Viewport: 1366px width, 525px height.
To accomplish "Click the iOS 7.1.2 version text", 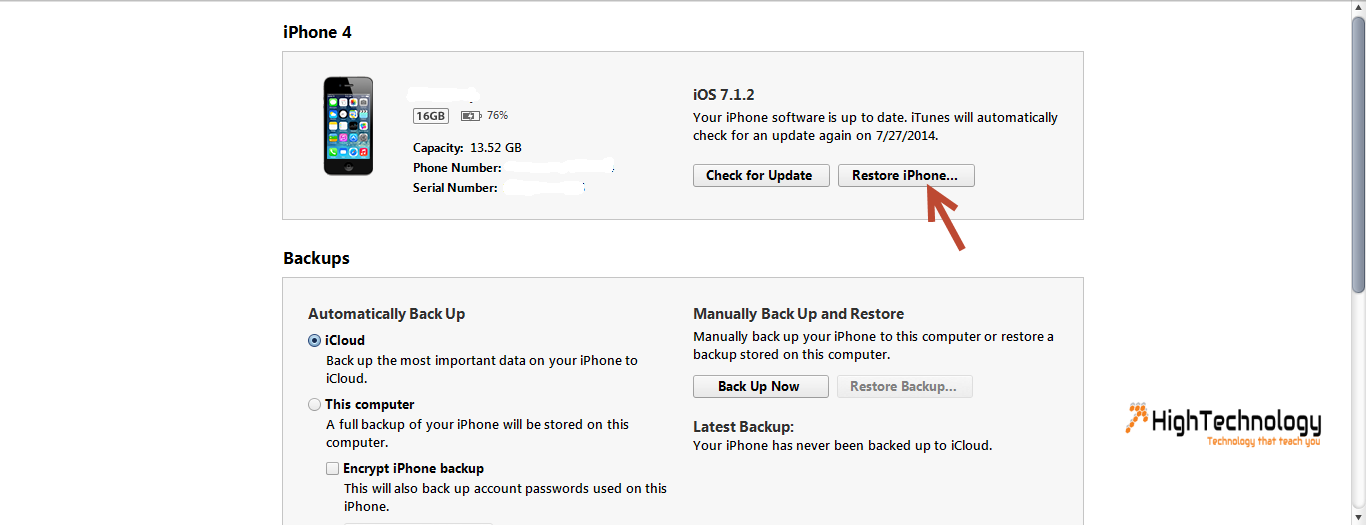I will click(x=724, y=94).
